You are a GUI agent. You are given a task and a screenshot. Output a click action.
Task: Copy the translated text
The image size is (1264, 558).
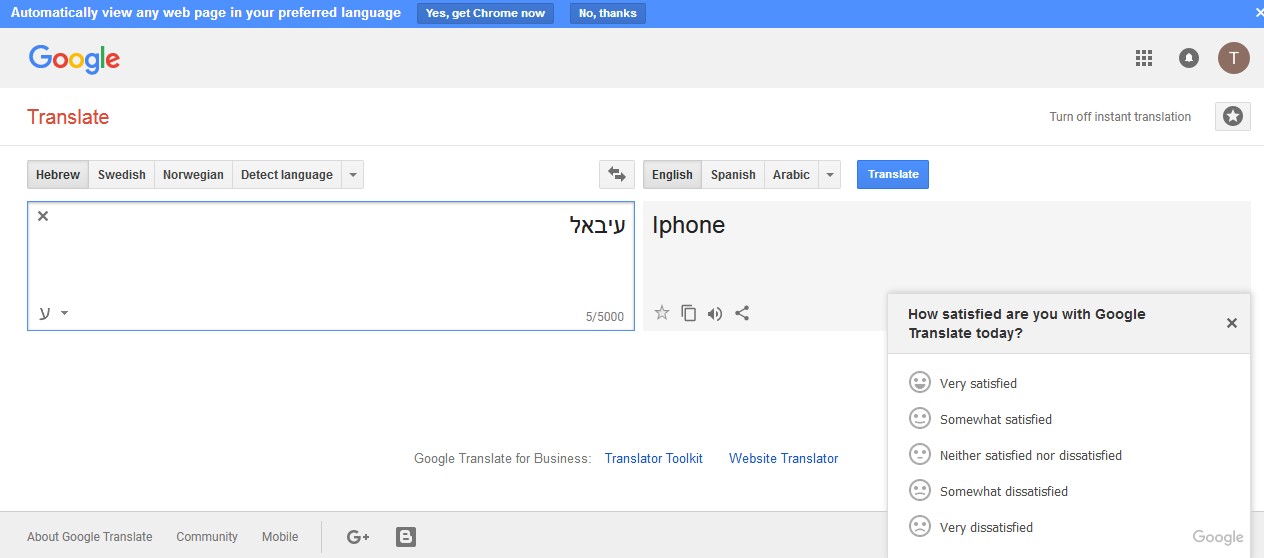click(688, 313)
